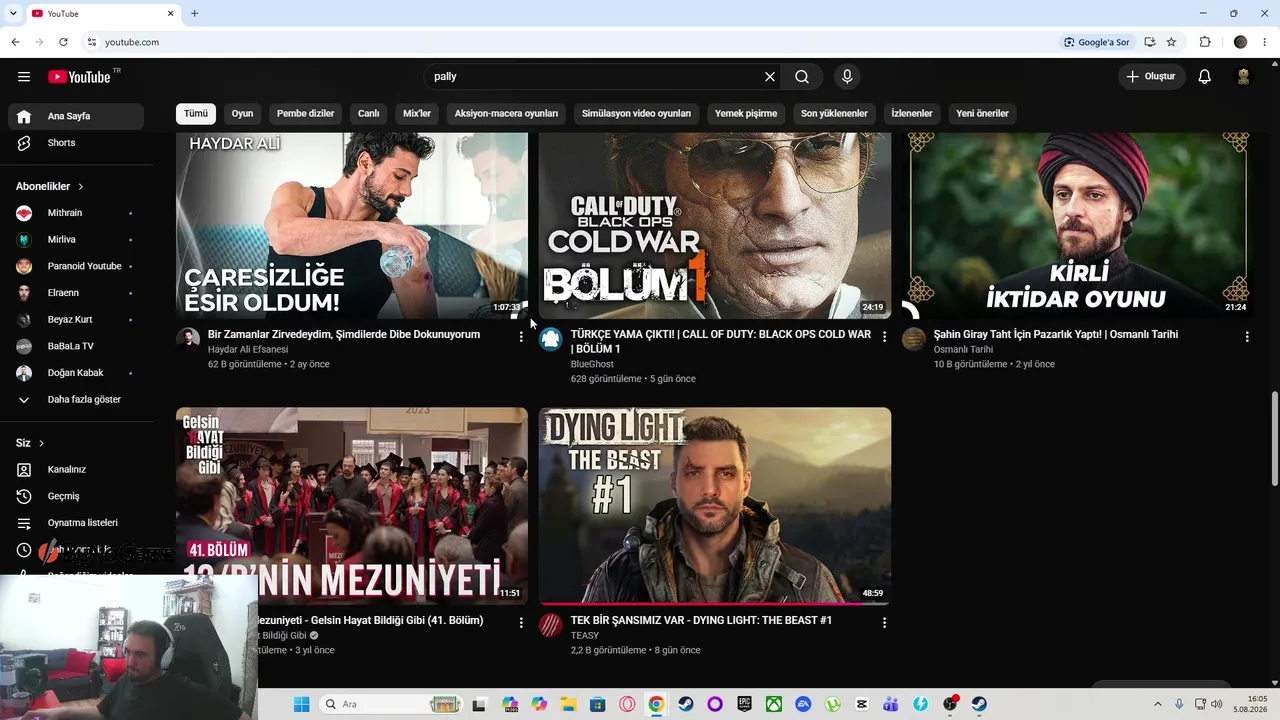Open options menu for Gelsin Hayat video
The height and width of the screenshot is (720, 1280).
click(x=521, y=622)
